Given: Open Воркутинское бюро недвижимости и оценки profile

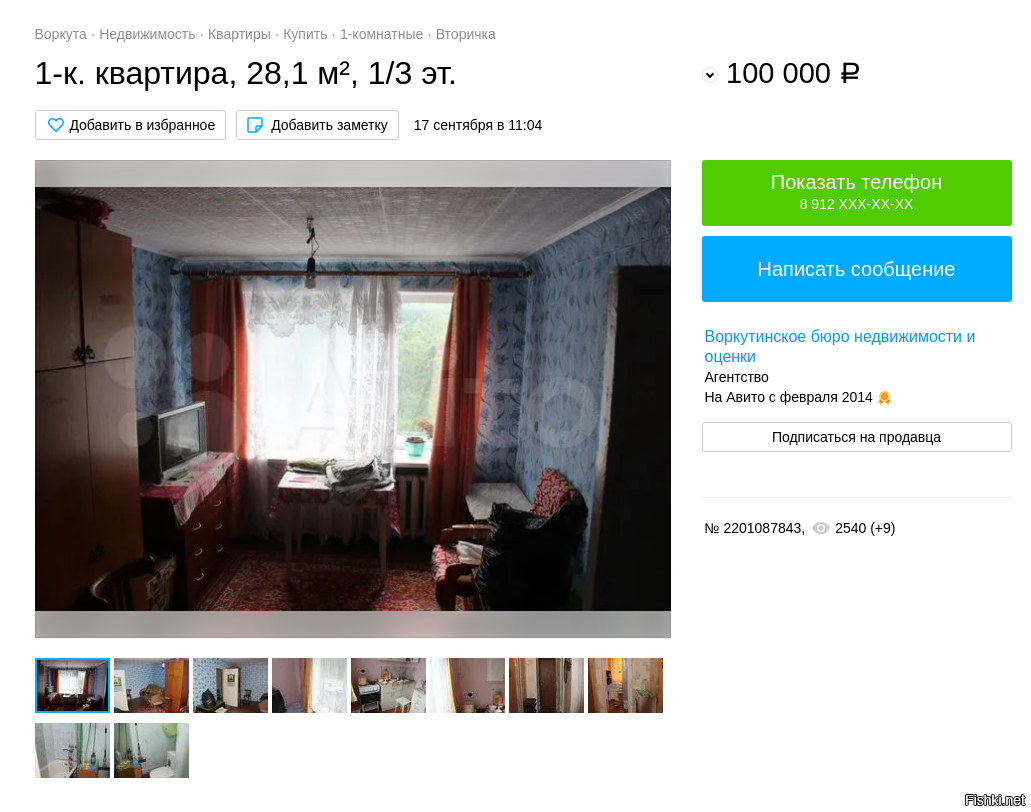Looking at the screenshot, I should tap(839, 346).
